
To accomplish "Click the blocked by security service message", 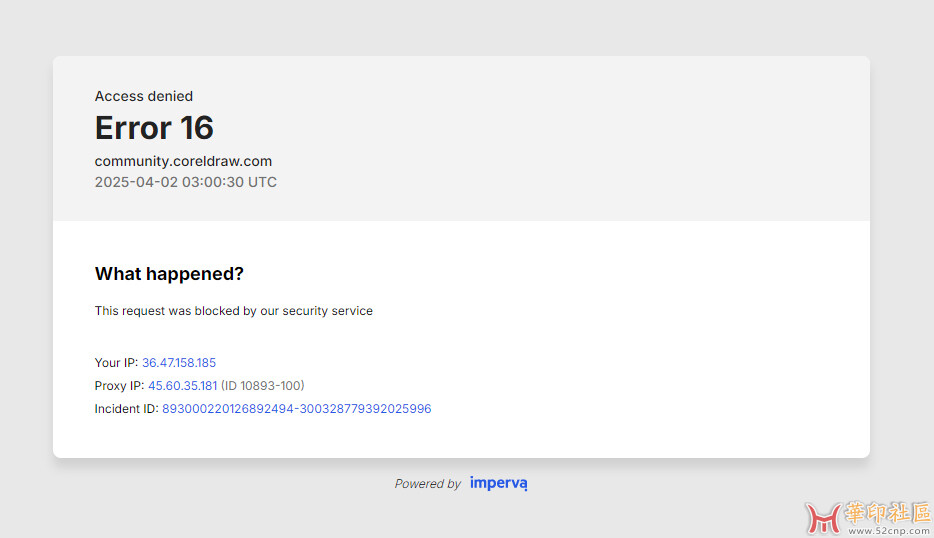I will pos(234,311).
